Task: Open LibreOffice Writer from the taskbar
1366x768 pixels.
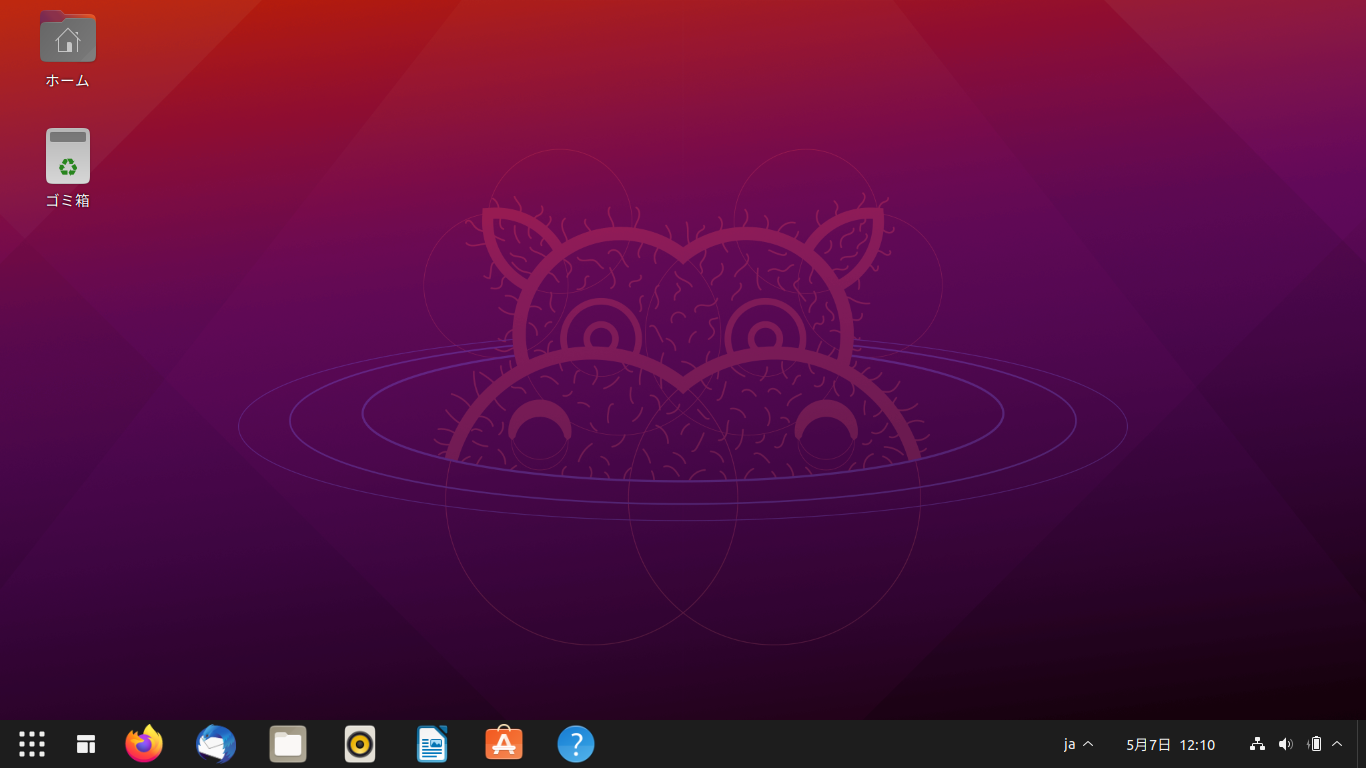Action: coord(432,744)
